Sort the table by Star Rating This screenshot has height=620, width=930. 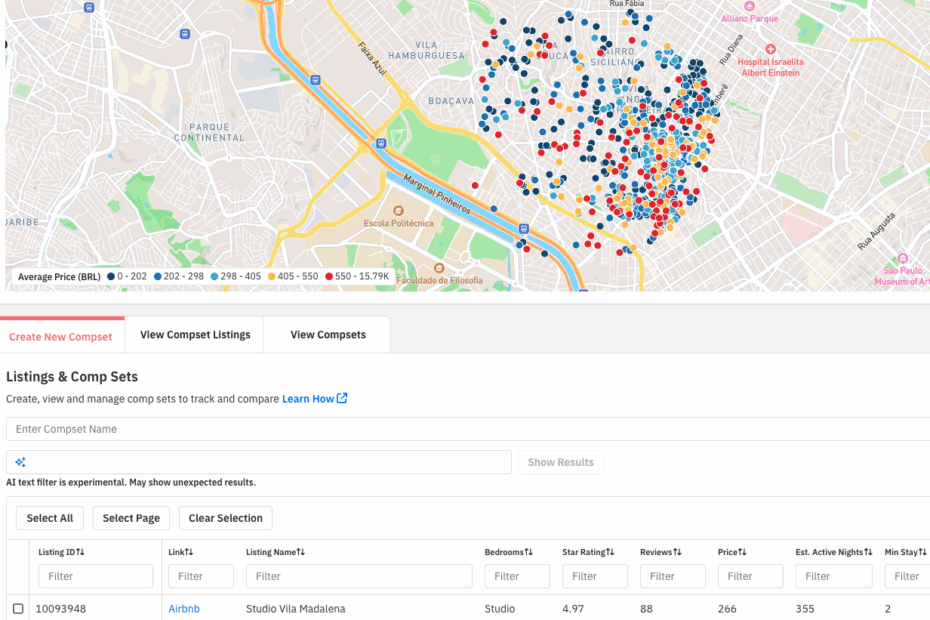click(x=611, y=552)
